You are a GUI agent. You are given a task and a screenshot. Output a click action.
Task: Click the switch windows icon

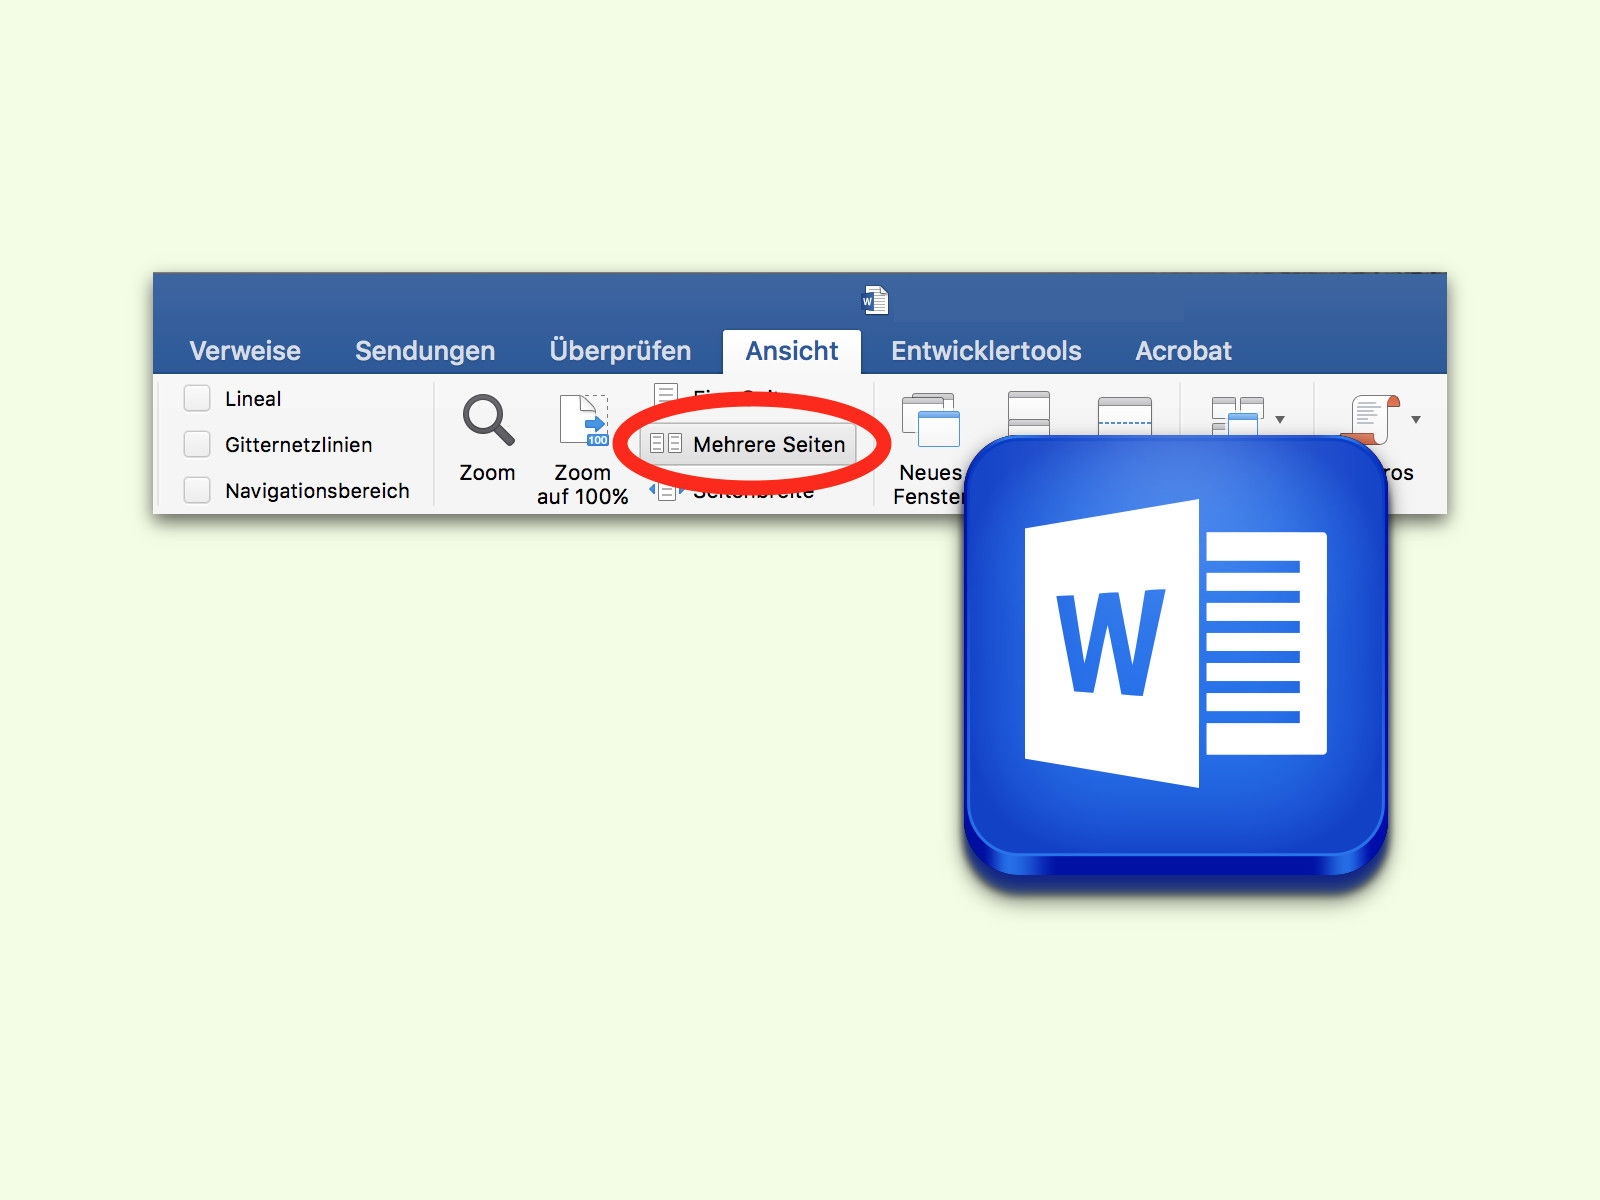[1237, 416]
